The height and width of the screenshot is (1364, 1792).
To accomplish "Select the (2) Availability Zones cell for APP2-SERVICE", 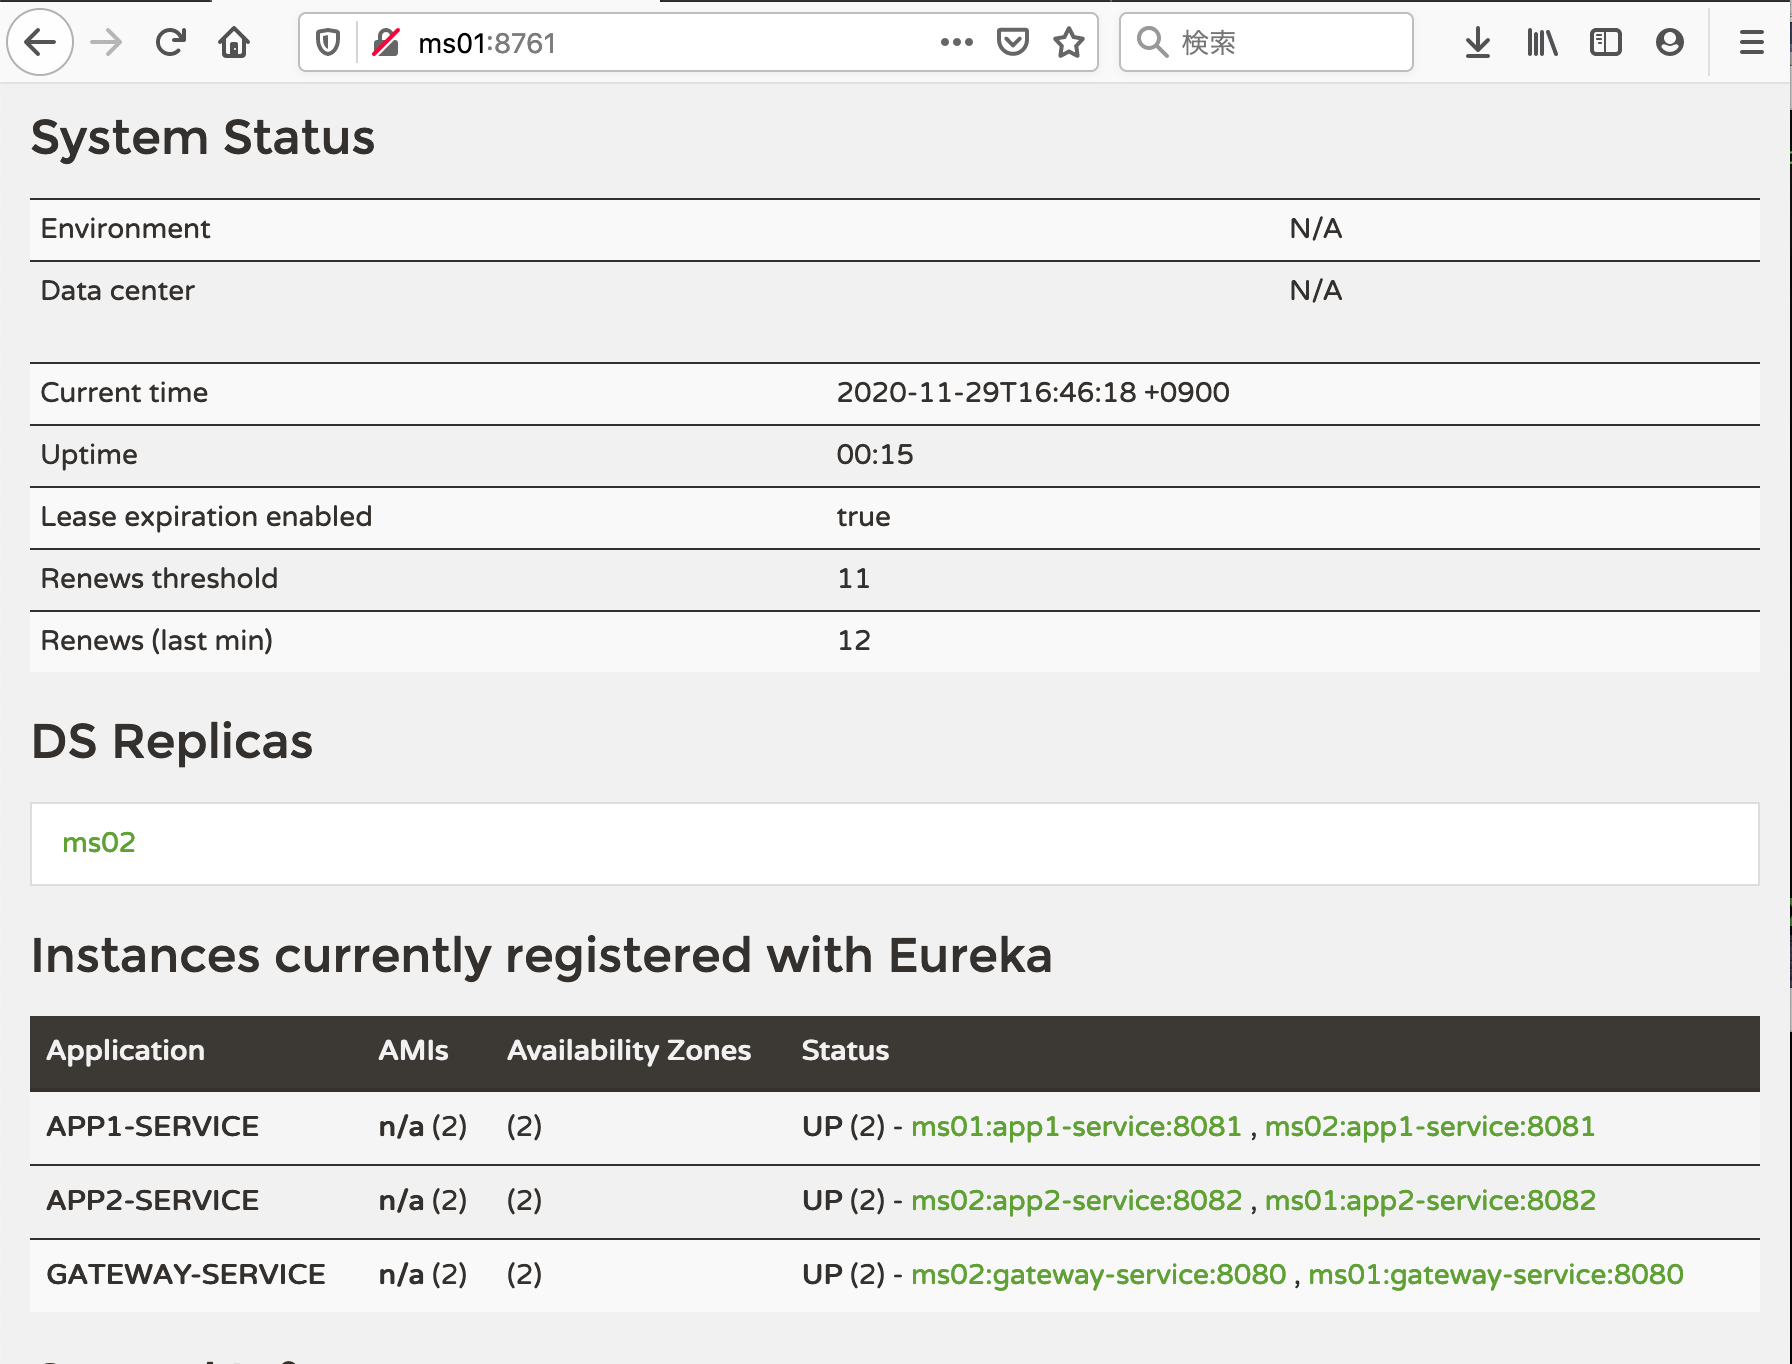I will [525, 1200].
